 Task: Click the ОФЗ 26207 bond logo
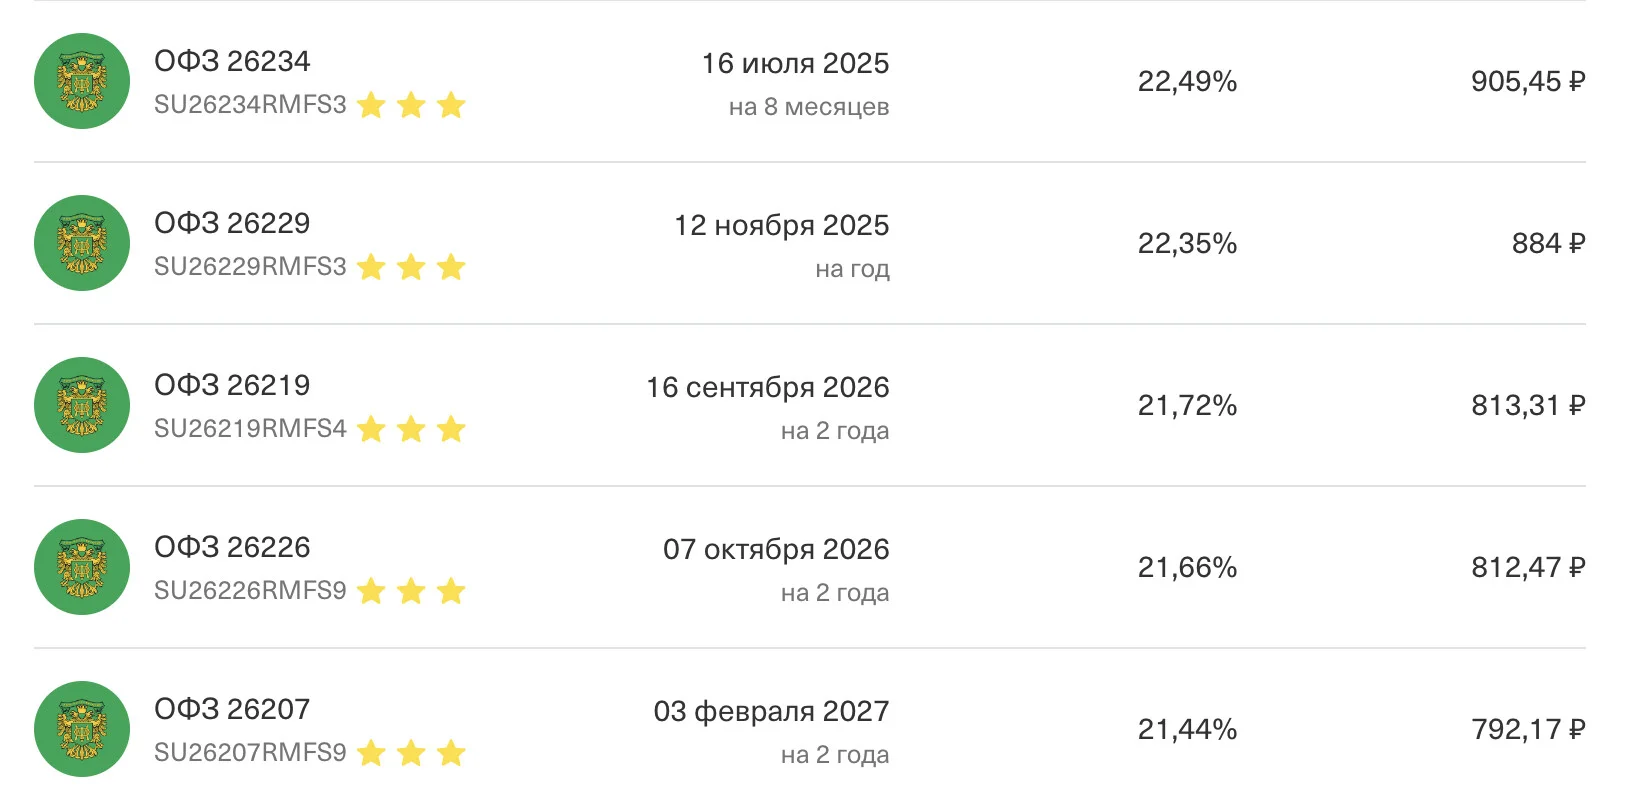point(82,729)
